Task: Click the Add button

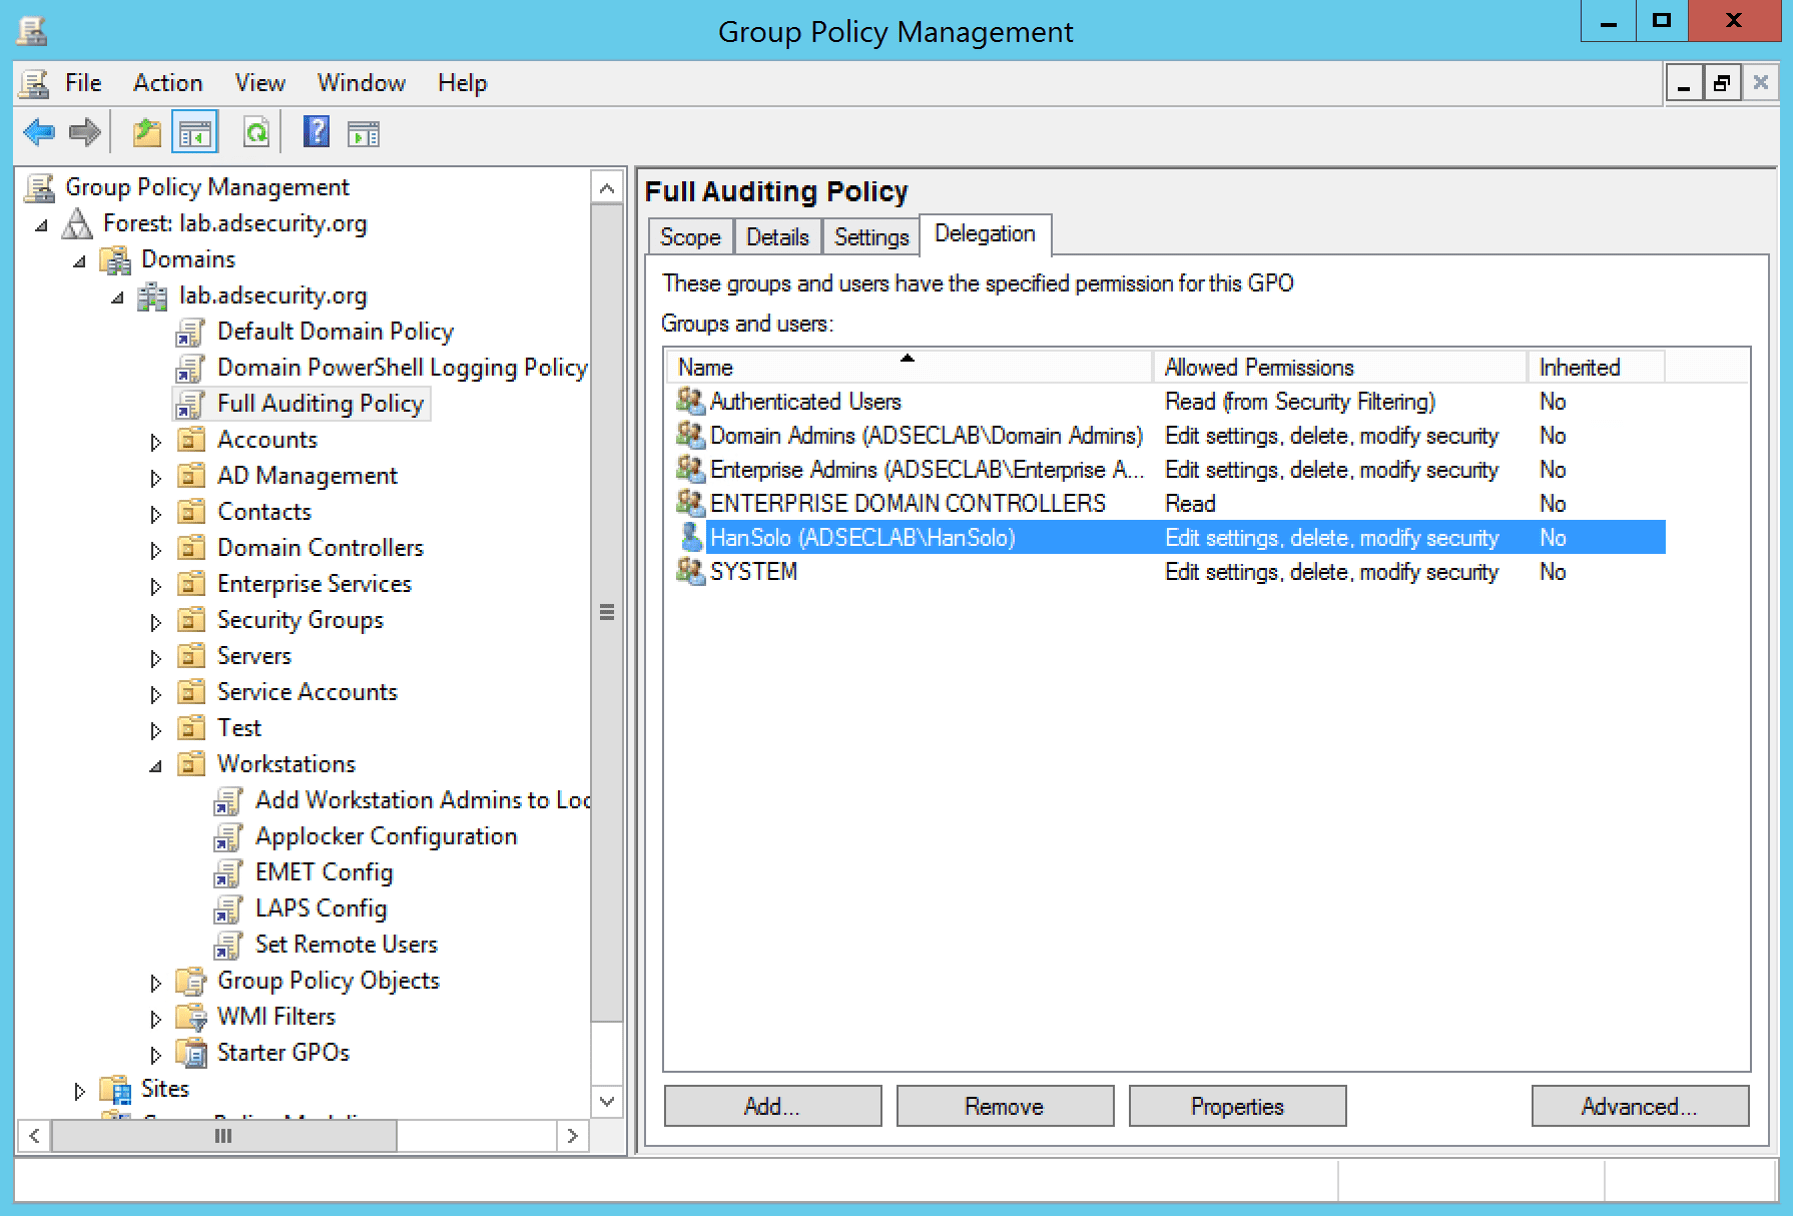Action: pos(771,1106)
